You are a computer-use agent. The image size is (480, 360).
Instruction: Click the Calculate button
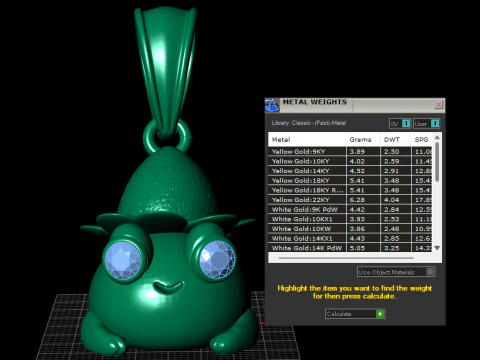coord(355,314)
